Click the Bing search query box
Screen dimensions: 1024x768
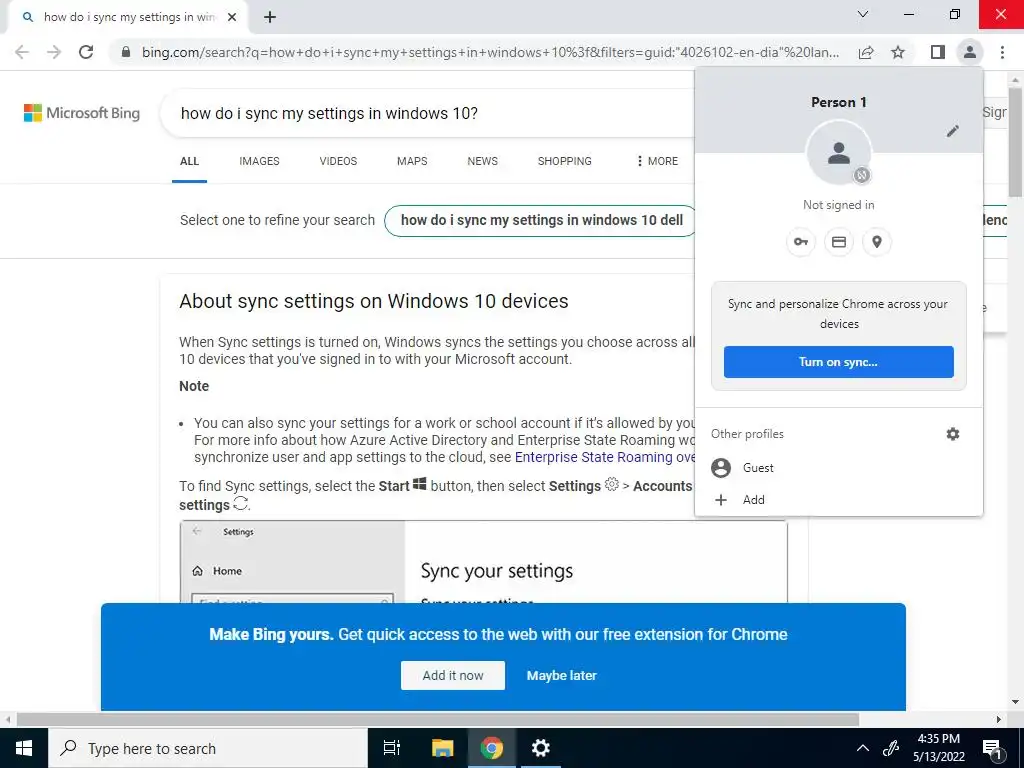coord(428,113)
